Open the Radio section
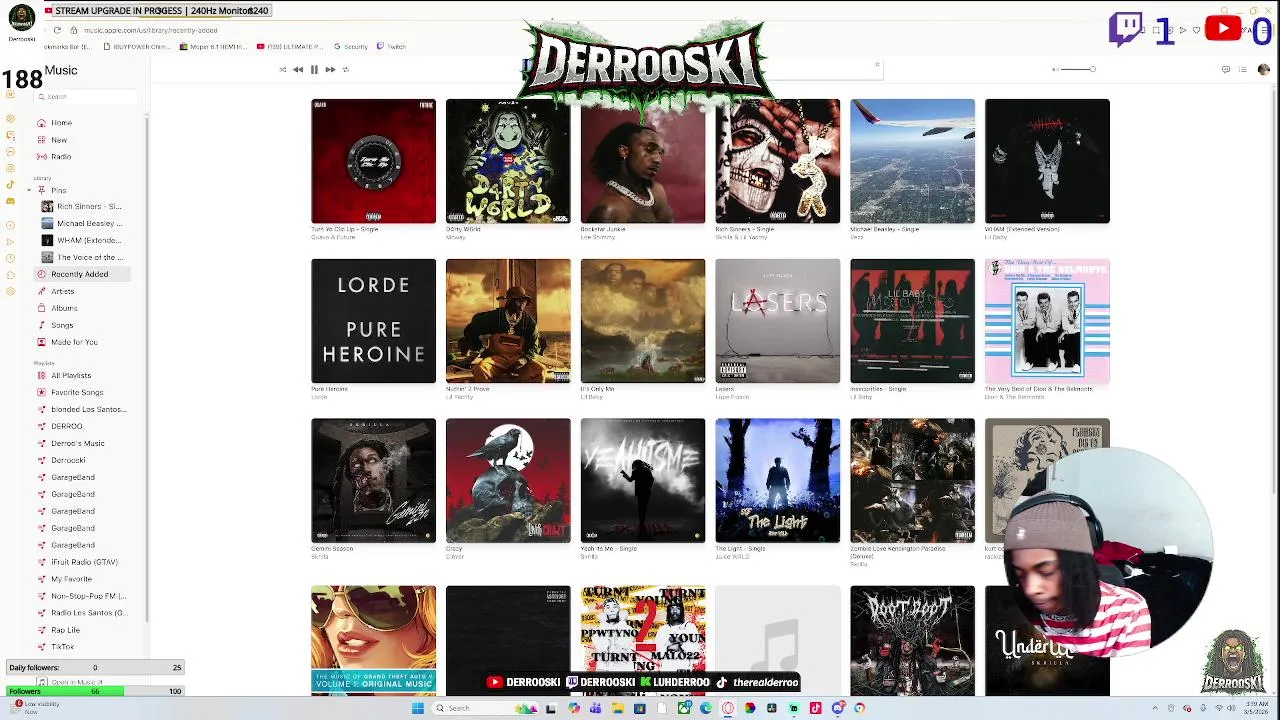 click(61, 157)
